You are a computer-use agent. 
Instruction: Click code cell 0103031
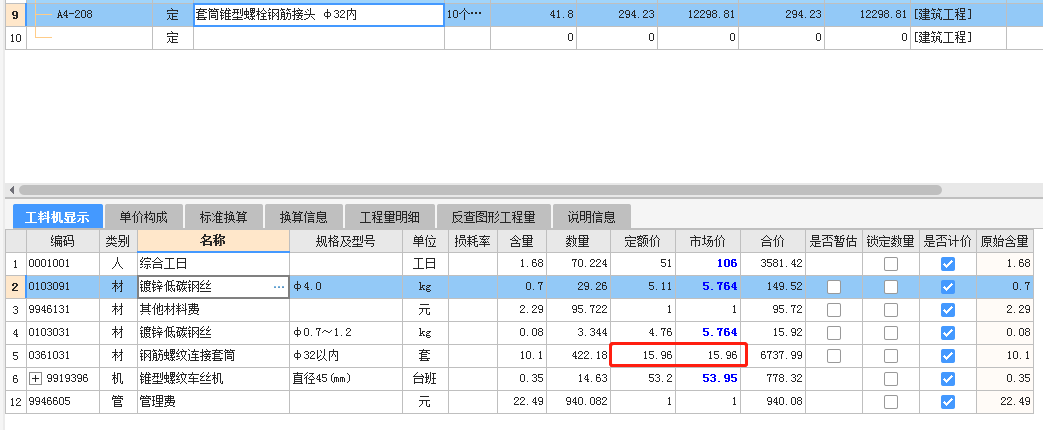[63, 333]
